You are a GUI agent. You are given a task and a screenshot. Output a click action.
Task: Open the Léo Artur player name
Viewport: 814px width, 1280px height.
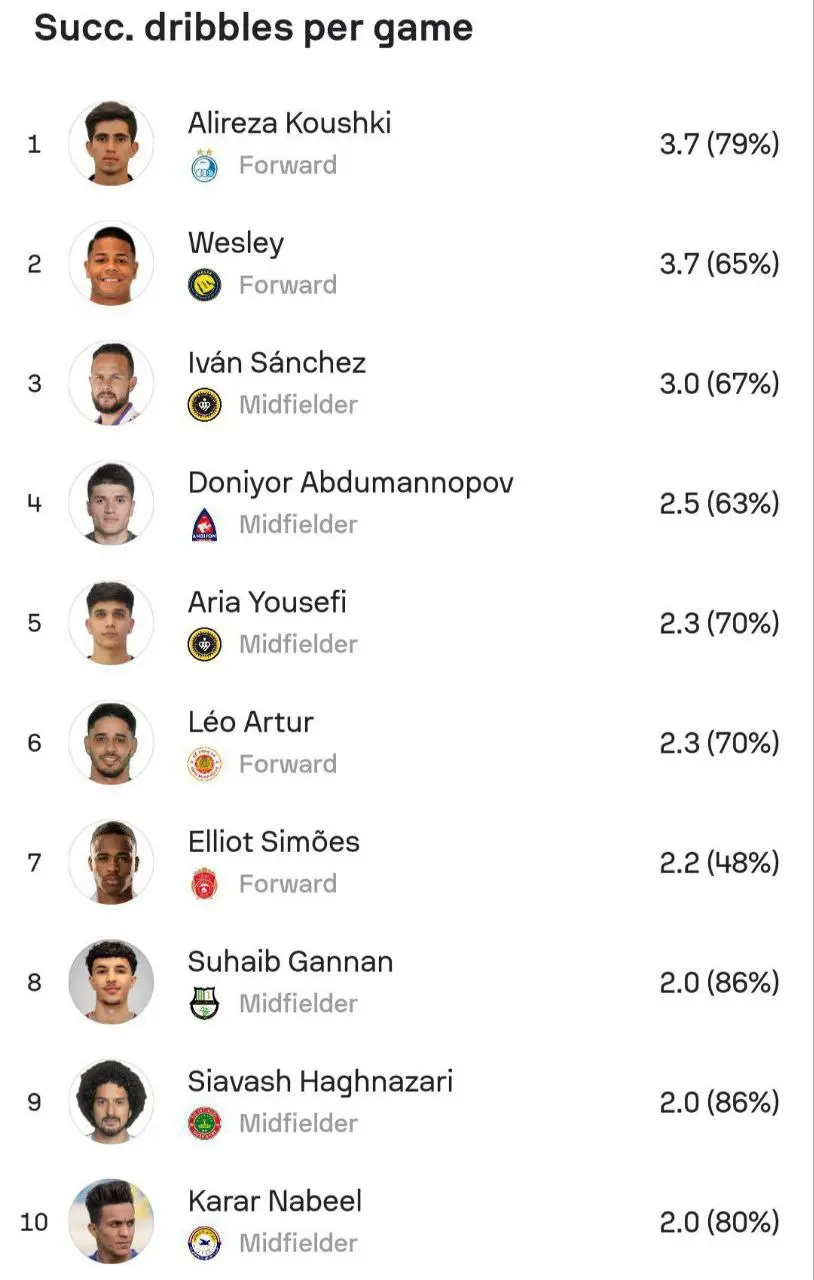click(250, 722)
